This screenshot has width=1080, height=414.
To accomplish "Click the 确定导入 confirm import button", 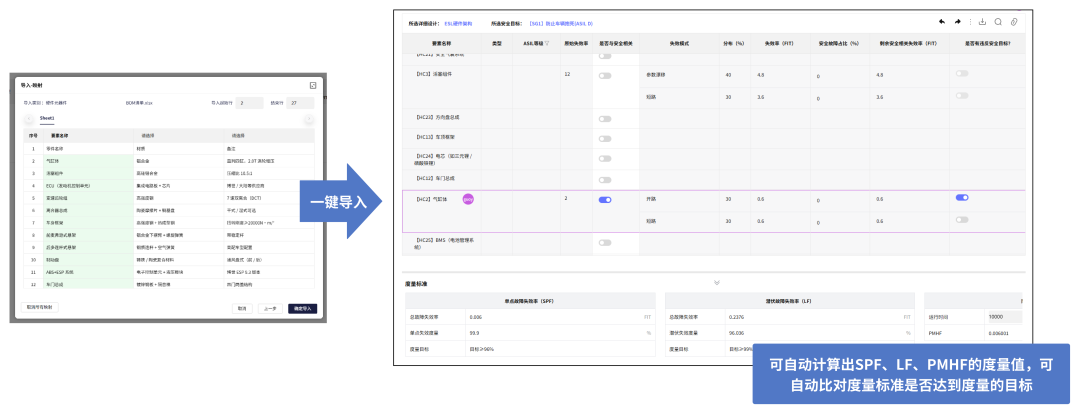I will (x=303, y=309).
